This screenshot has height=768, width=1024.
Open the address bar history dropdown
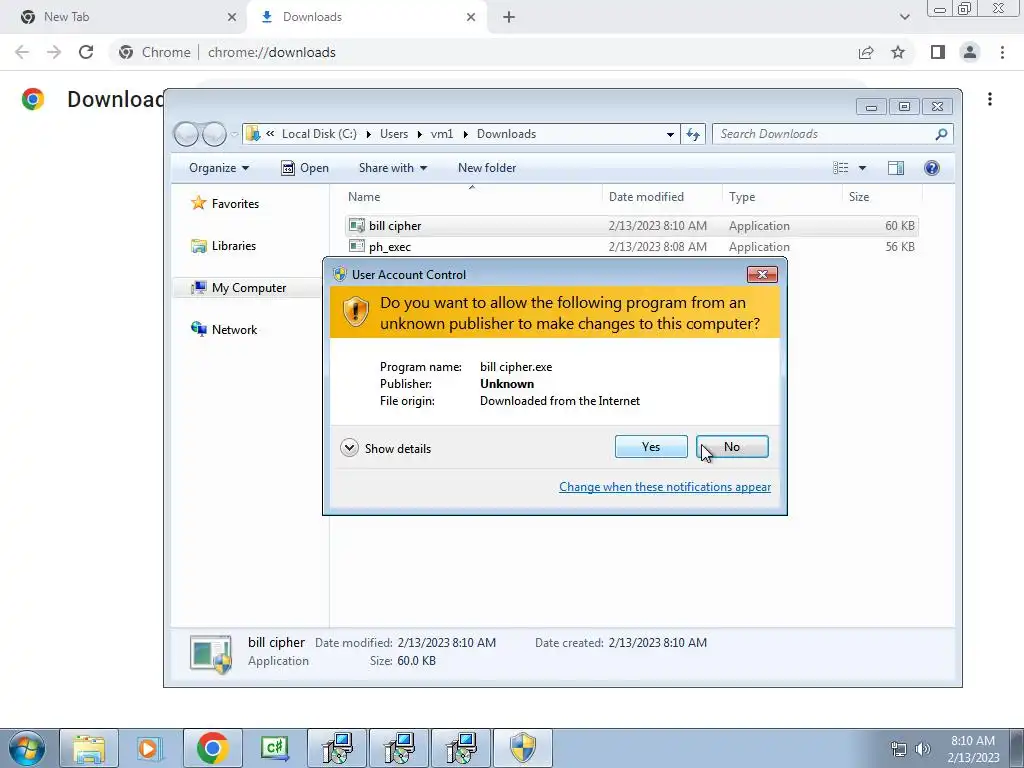670,134
